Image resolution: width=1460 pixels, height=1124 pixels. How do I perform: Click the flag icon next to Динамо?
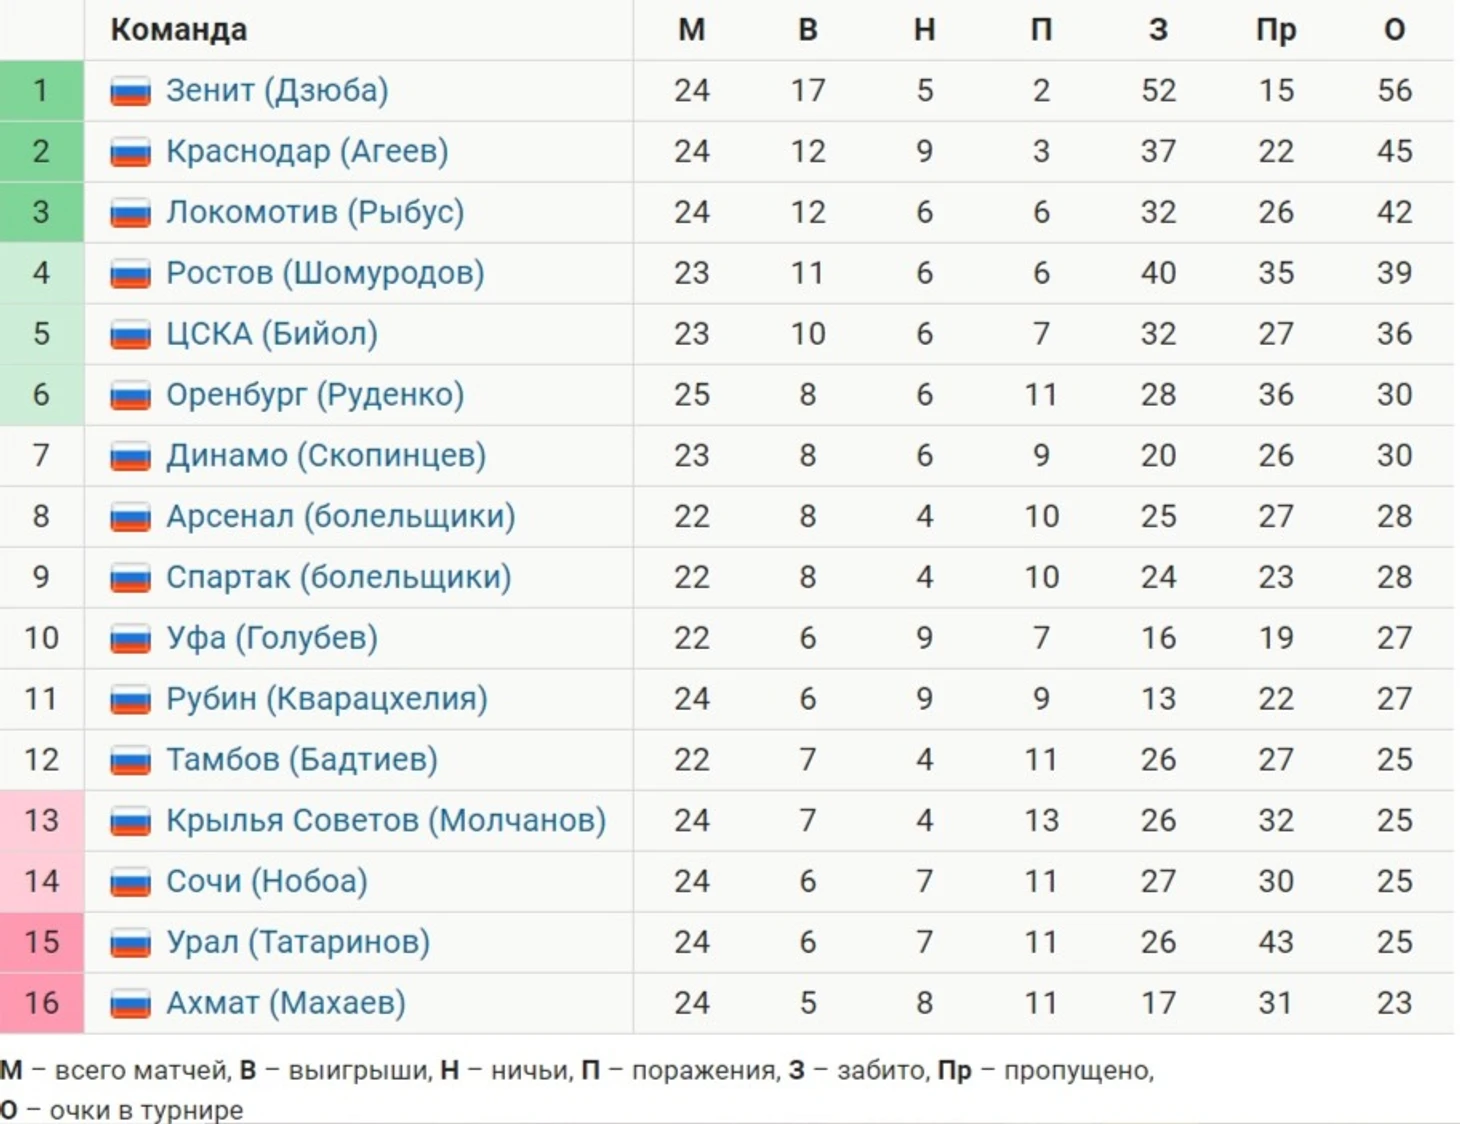coord(130,457)
